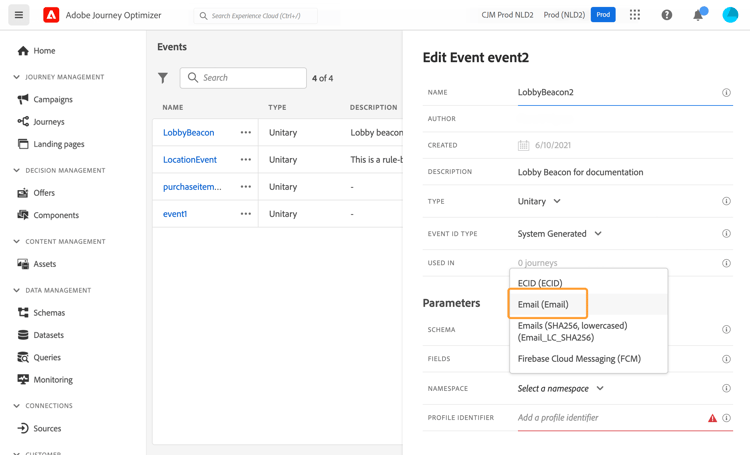The height and width of the screenshot is (455, 750).
Task: Open the help question mark icon
Action: 667,15
